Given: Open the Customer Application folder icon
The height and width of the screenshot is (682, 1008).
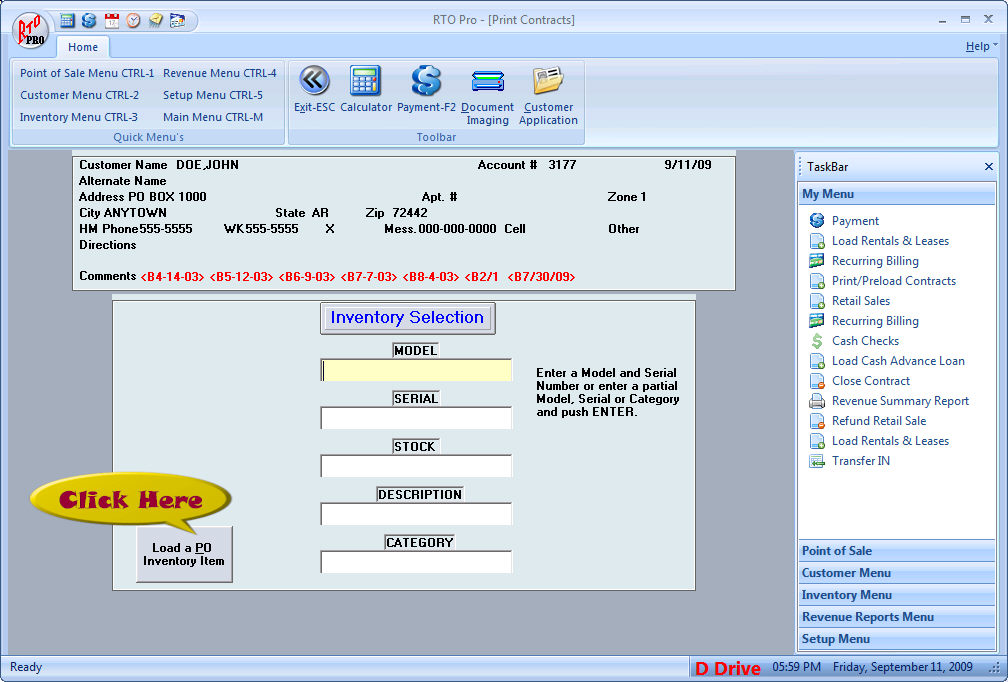Looking at the screenshot, I should [548, 82].
